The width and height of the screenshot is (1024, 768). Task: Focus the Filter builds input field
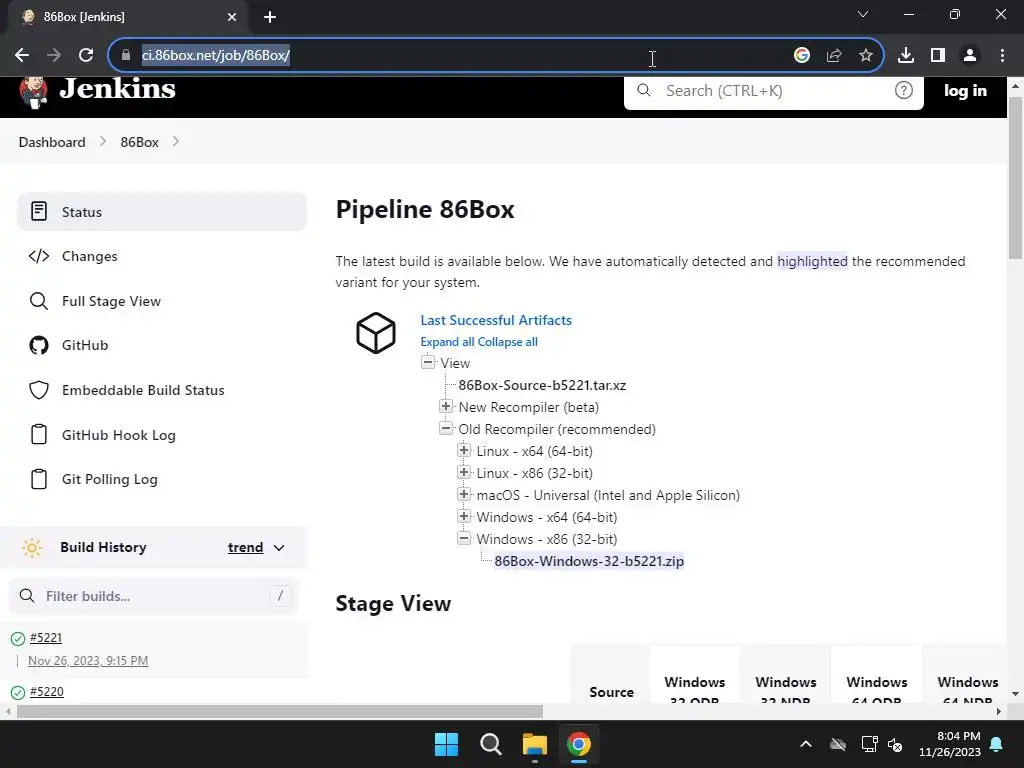pyautogui.click(x=153, y=596)
